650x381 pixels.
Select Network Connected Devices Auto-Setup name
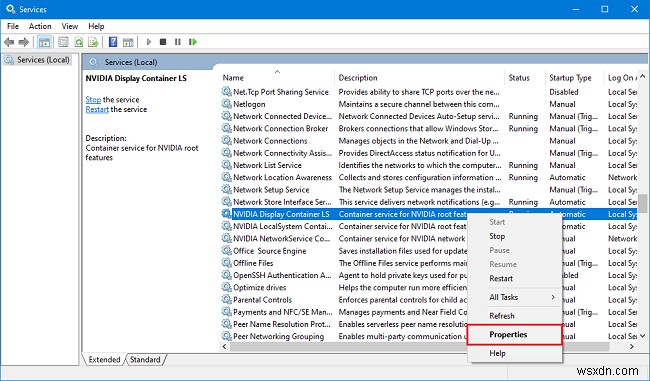coord(282,116)
